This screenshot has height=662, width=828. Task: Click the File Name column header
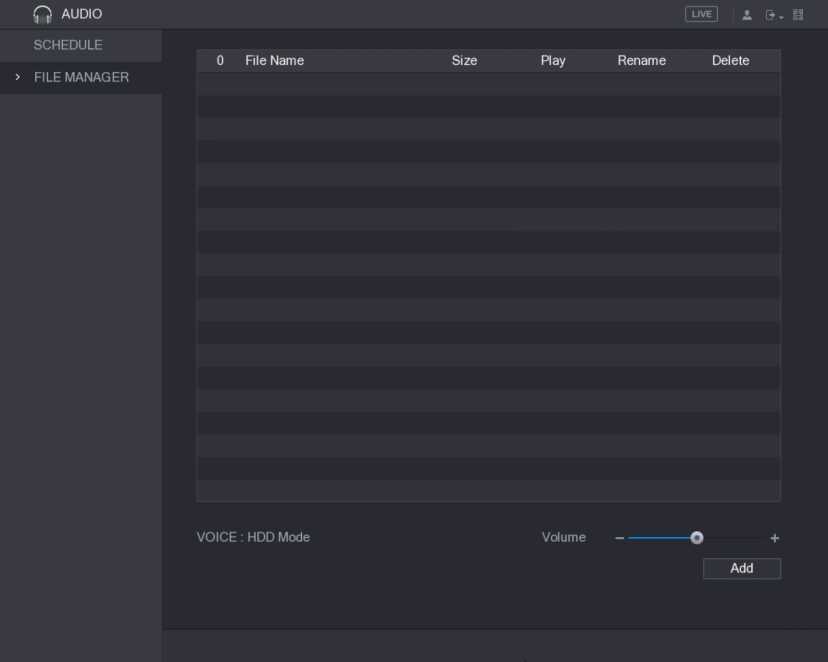tap(275, 61)
